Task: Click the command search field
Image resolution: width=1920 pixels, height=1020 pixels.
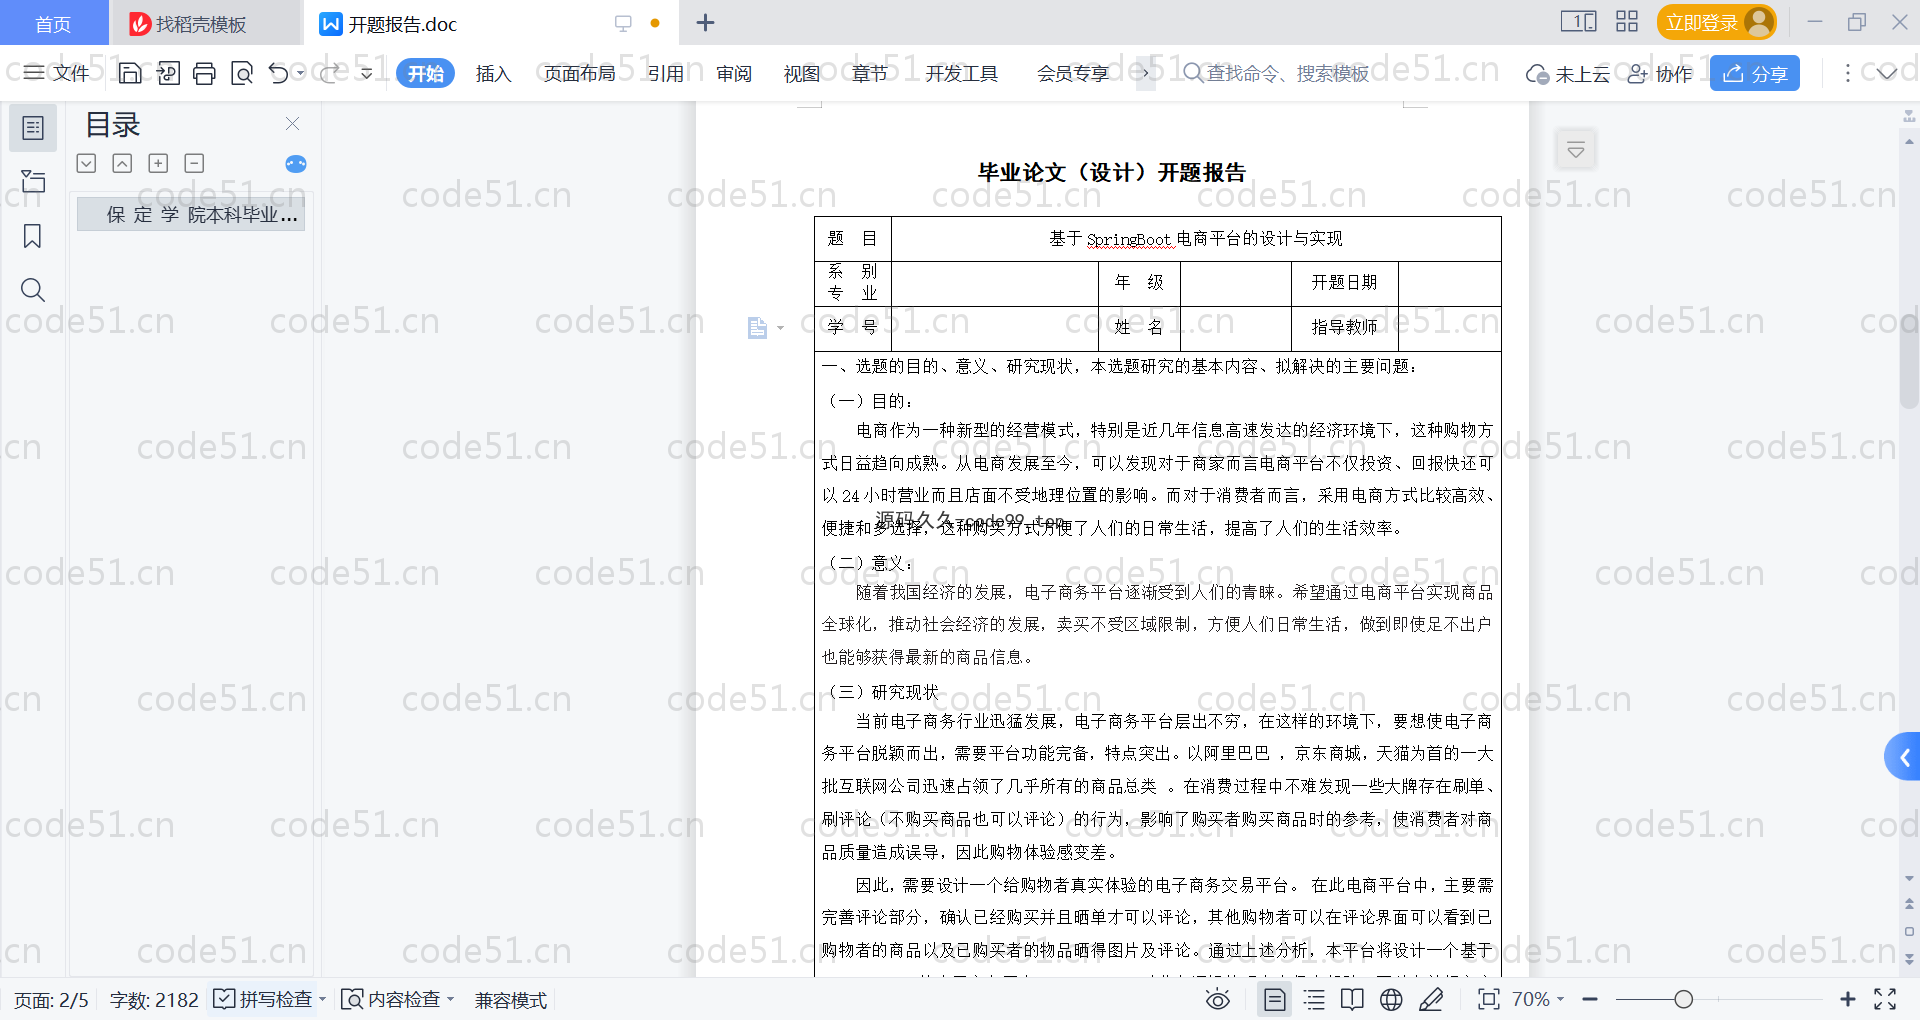Action: point(1277,73)
